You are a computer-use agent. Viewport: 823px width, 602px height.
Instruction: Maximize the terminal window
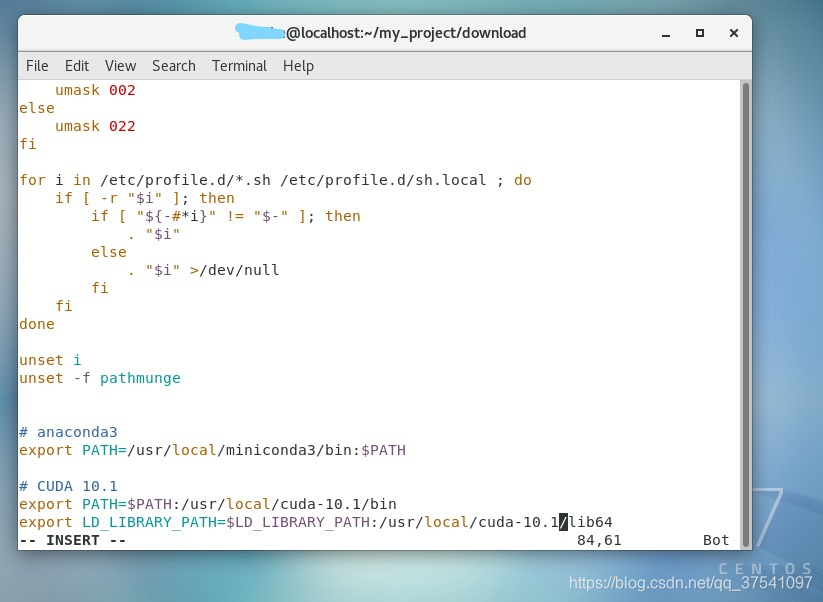point(700,33)
